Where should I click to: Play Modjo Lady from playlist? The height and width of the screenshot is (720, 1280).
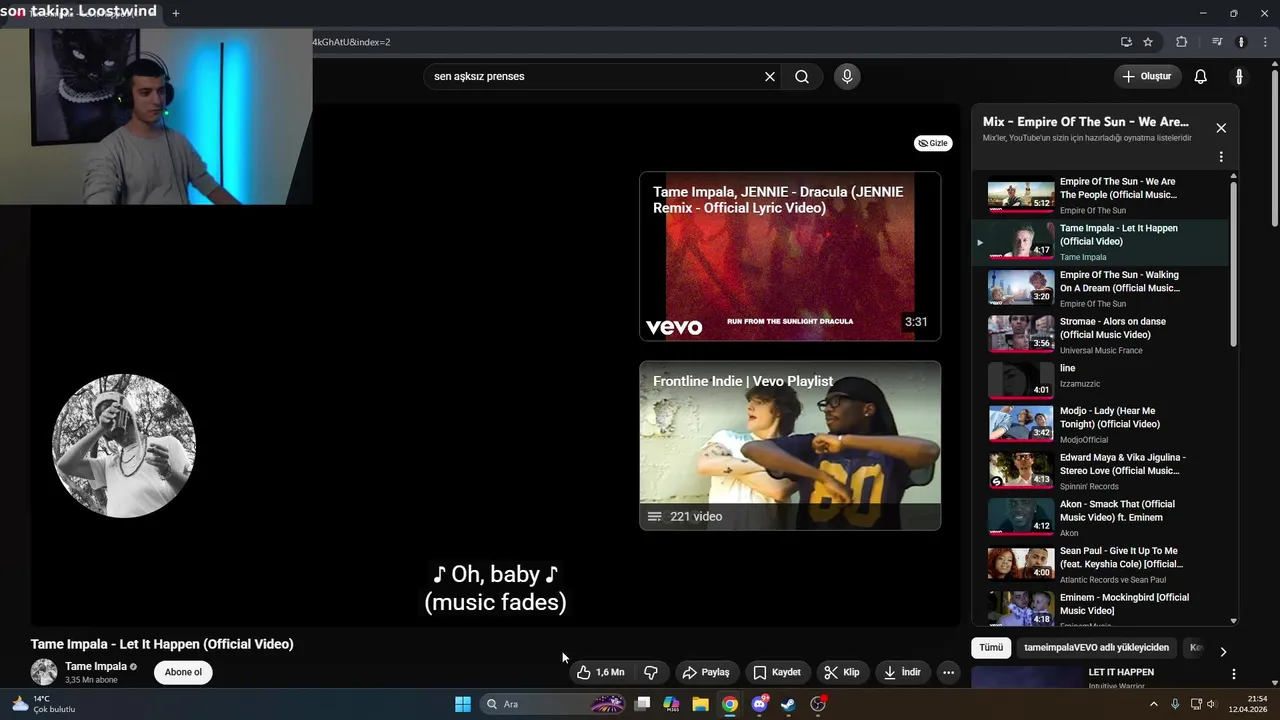tap(1100, 425)
